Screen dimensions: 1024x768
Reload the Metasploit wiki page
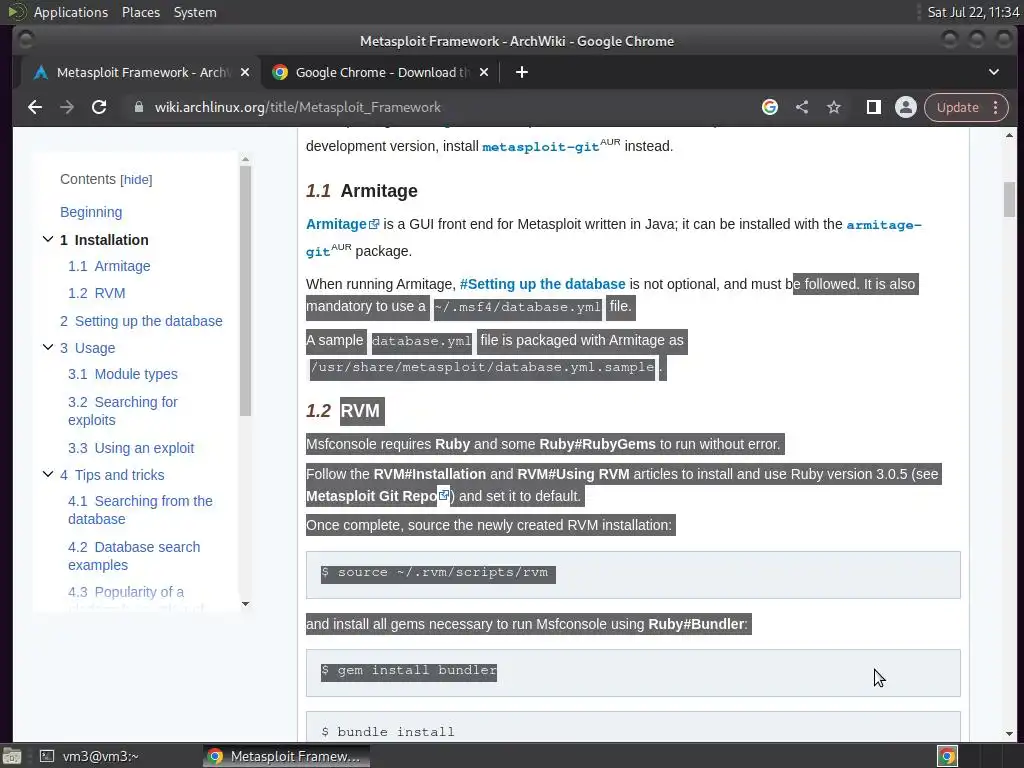(99, 107)
